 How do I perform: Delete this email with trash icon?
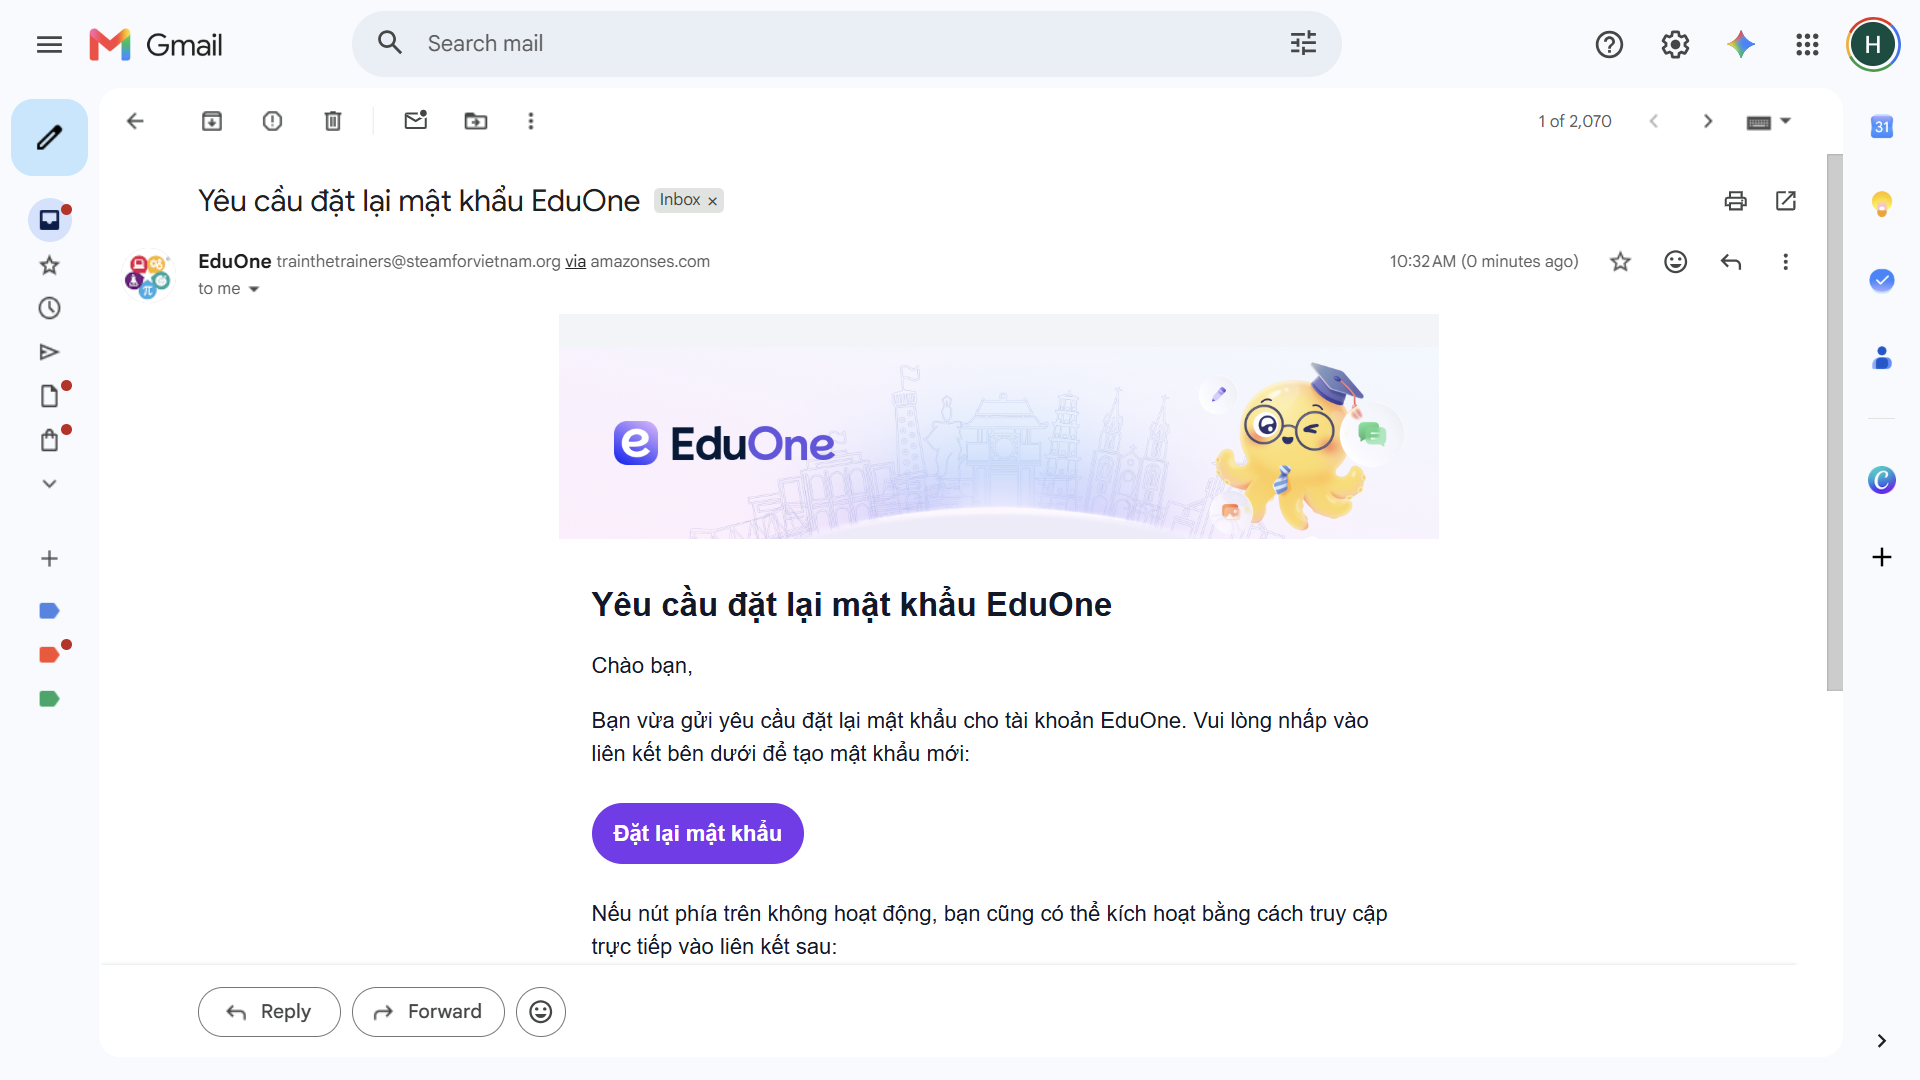click(333, 121)
